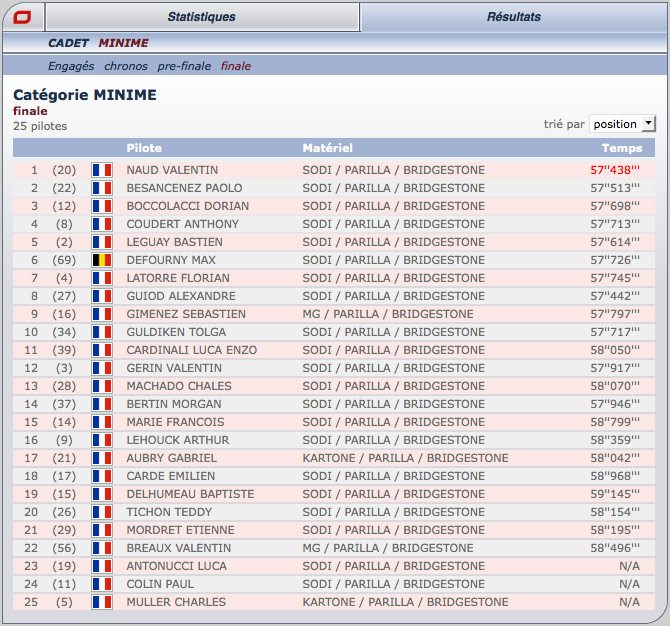Click the French flag next to AUBRY GABRIEL
The width and height of the screenshot is (670, 626).
tap(102, 458)
